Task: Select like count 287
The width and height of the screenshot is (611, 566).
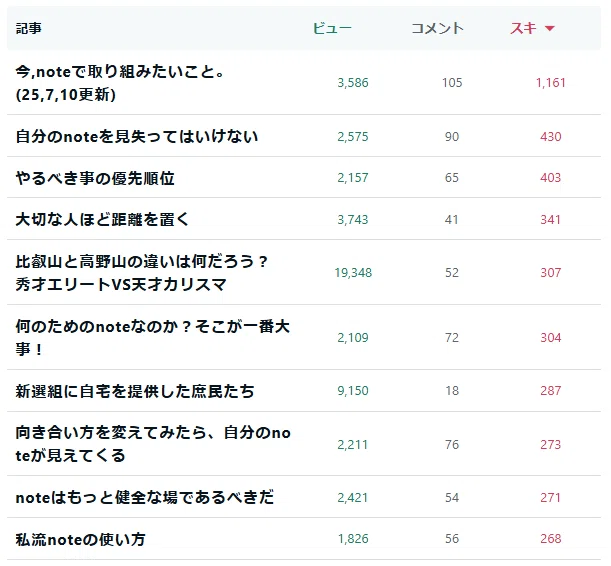Action: [x=551, y=391]
